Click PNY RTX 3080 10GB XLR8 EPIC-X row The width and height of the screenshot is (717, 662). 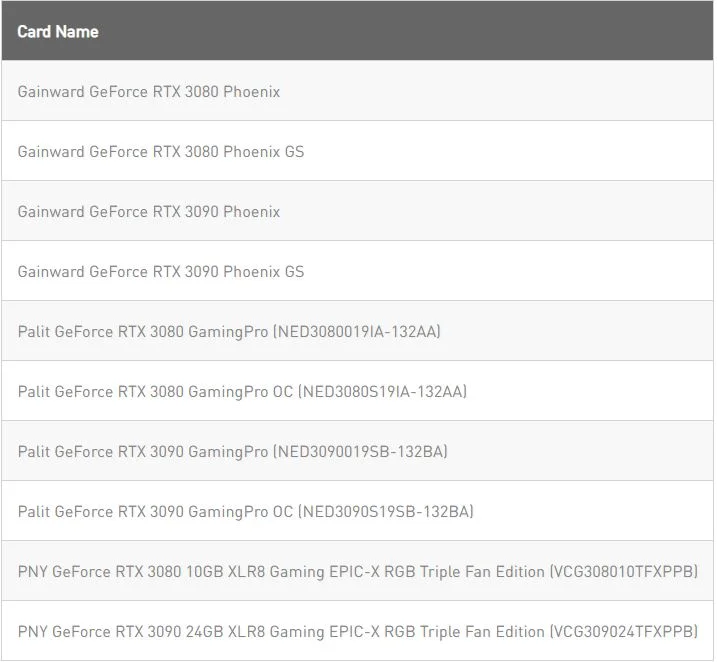point(357,571)
